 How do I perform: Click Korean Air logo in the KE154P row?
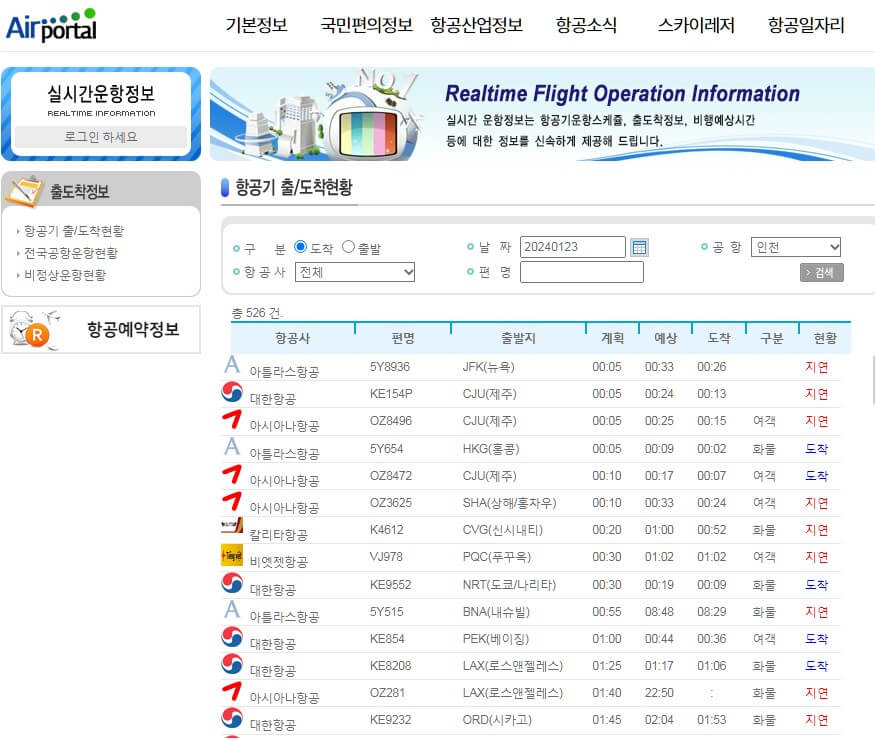[232, 392]
